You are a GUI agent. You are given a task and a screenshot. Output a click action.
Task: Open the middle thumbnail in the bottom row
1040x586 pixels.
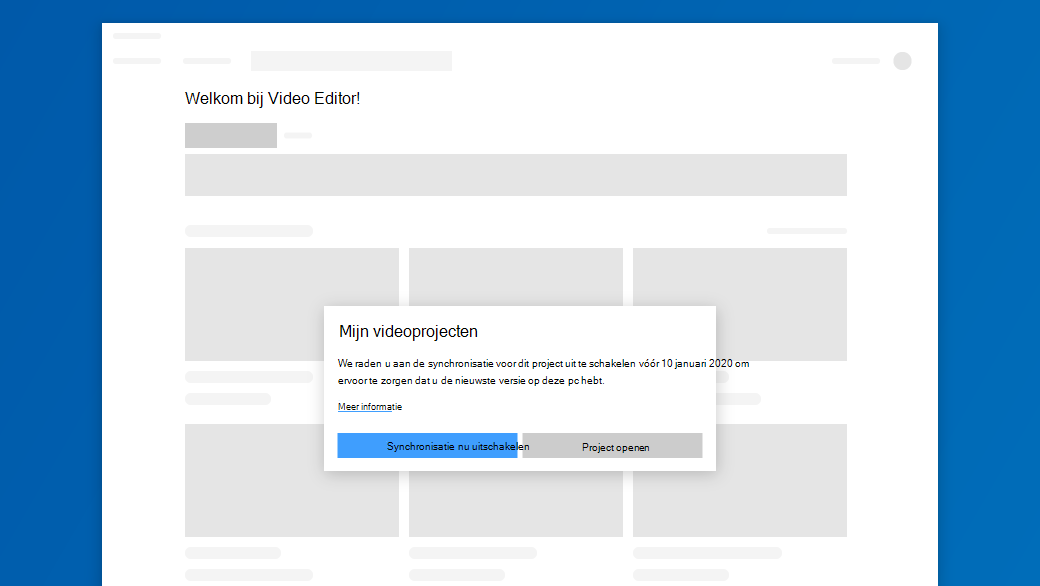coord(516,504)
